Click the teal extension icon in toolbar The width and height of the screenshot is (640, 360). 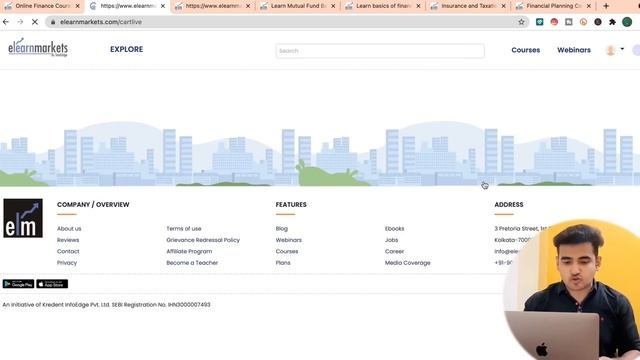click(540, 22)
